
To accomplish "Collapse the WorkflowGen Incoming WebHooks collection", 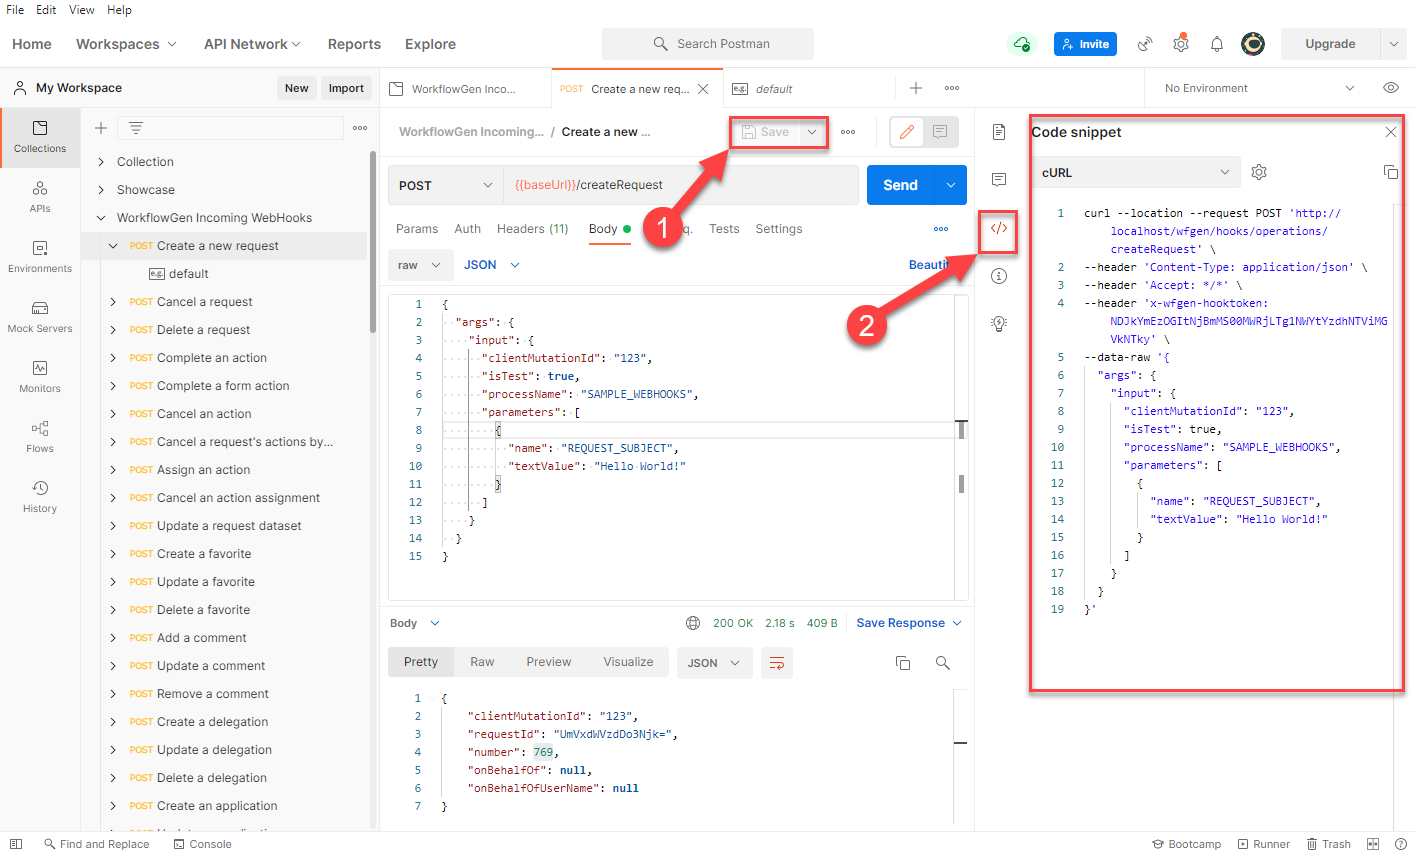I will (x=101, y=218).
